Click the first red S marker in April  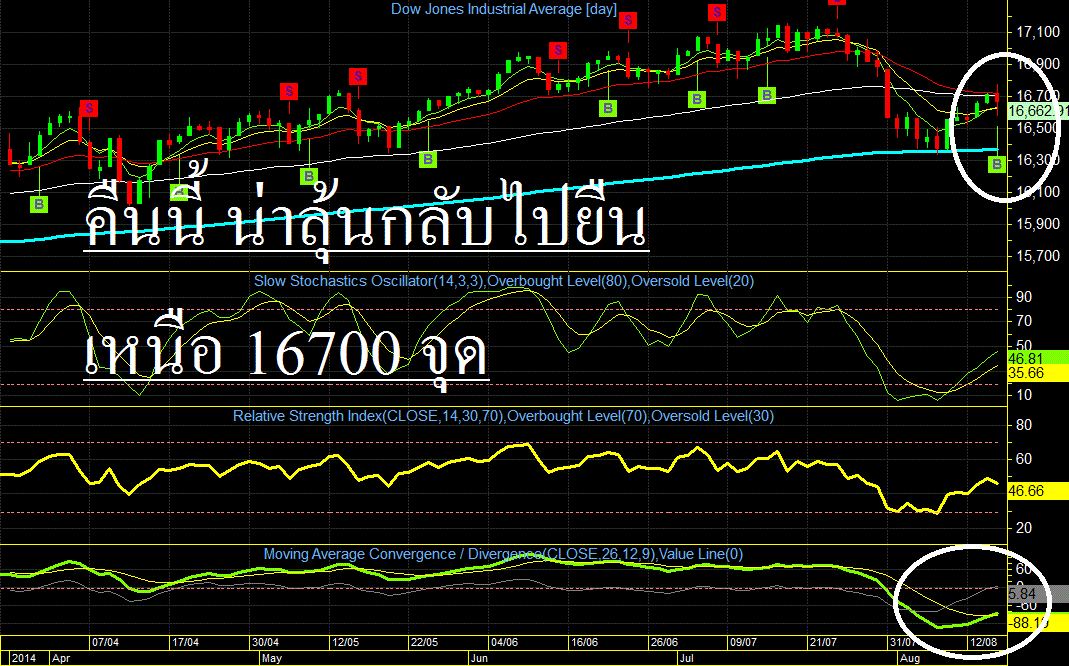89,108
